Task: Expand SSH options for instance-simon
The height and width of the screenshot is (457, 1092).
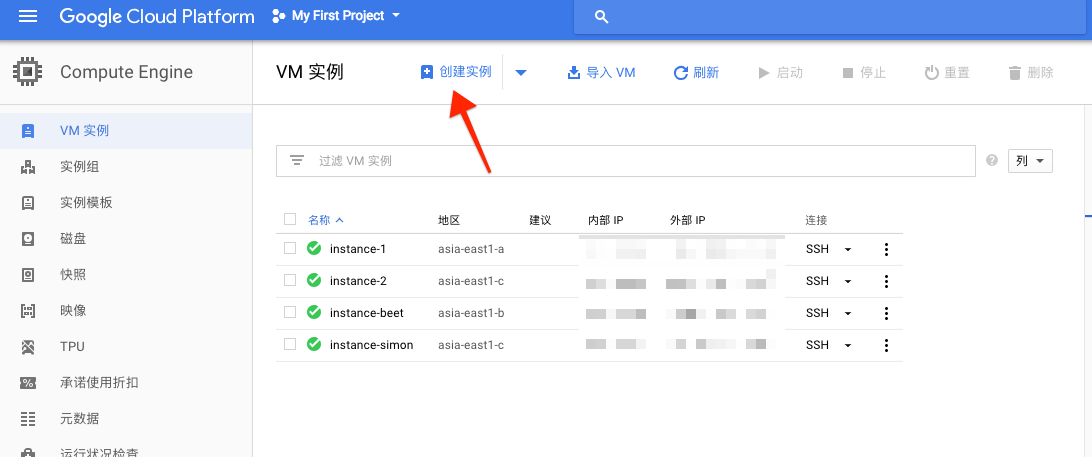Action: pos(848,345)
